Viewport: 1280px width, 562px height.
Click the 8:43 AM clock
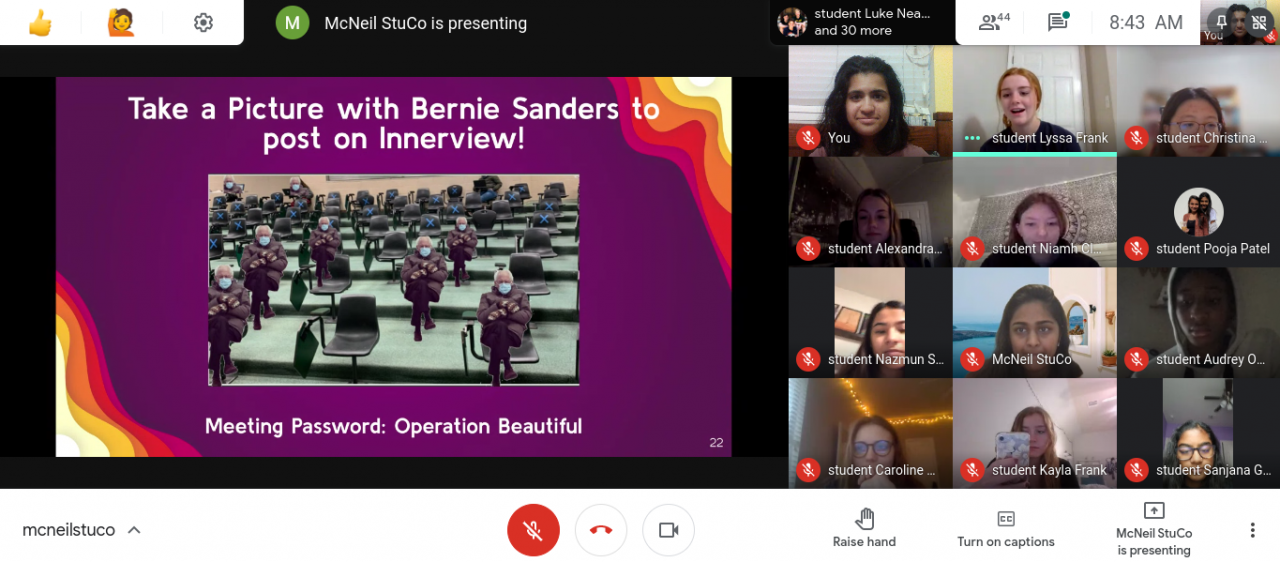(1146, 22)
